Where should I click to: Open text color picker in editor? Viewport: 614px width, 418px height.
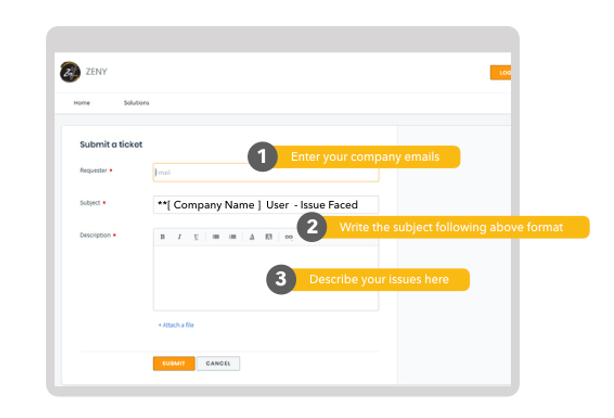(x=252, y=236)
